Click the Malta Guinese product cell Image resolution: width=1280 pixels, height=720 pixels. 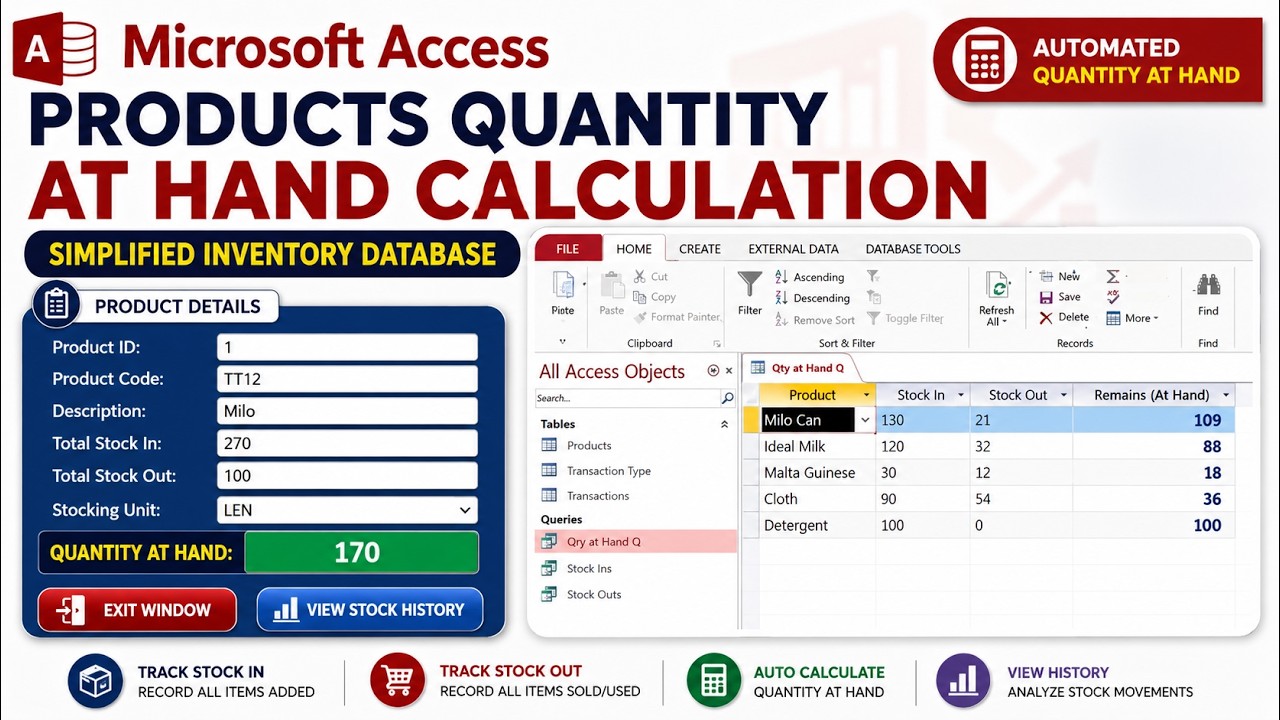[x=817, y=473]
